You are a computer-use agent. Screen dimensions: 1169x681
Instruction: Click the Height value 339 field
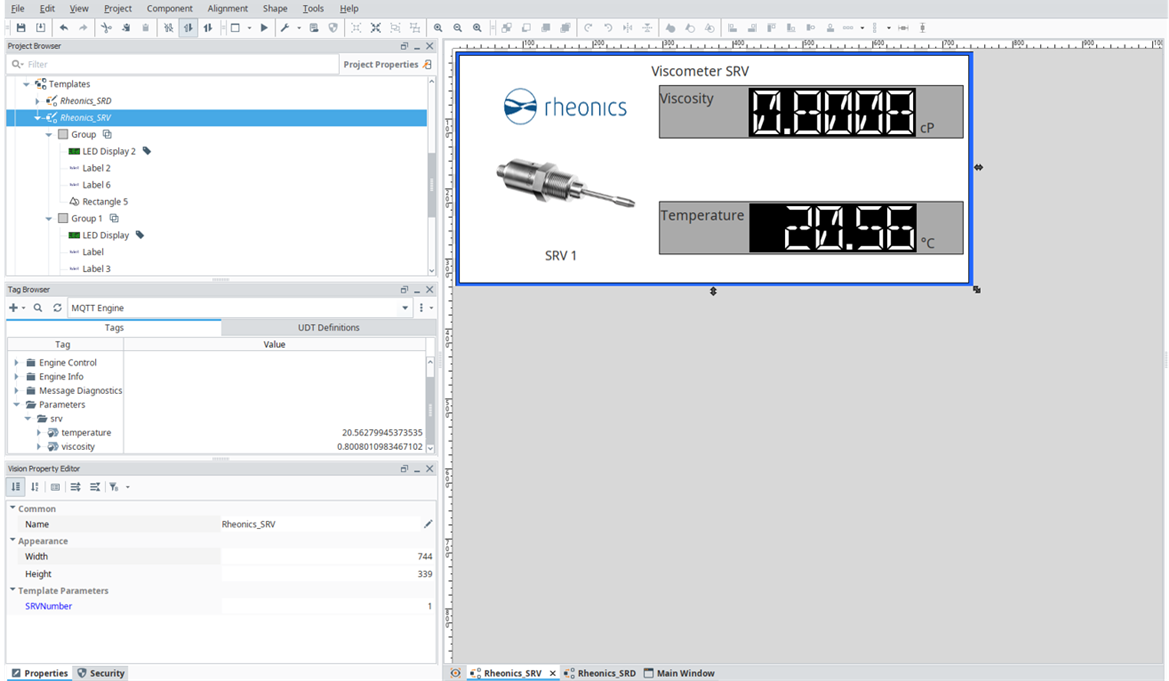pyautogui.click(x=328, y=574)
